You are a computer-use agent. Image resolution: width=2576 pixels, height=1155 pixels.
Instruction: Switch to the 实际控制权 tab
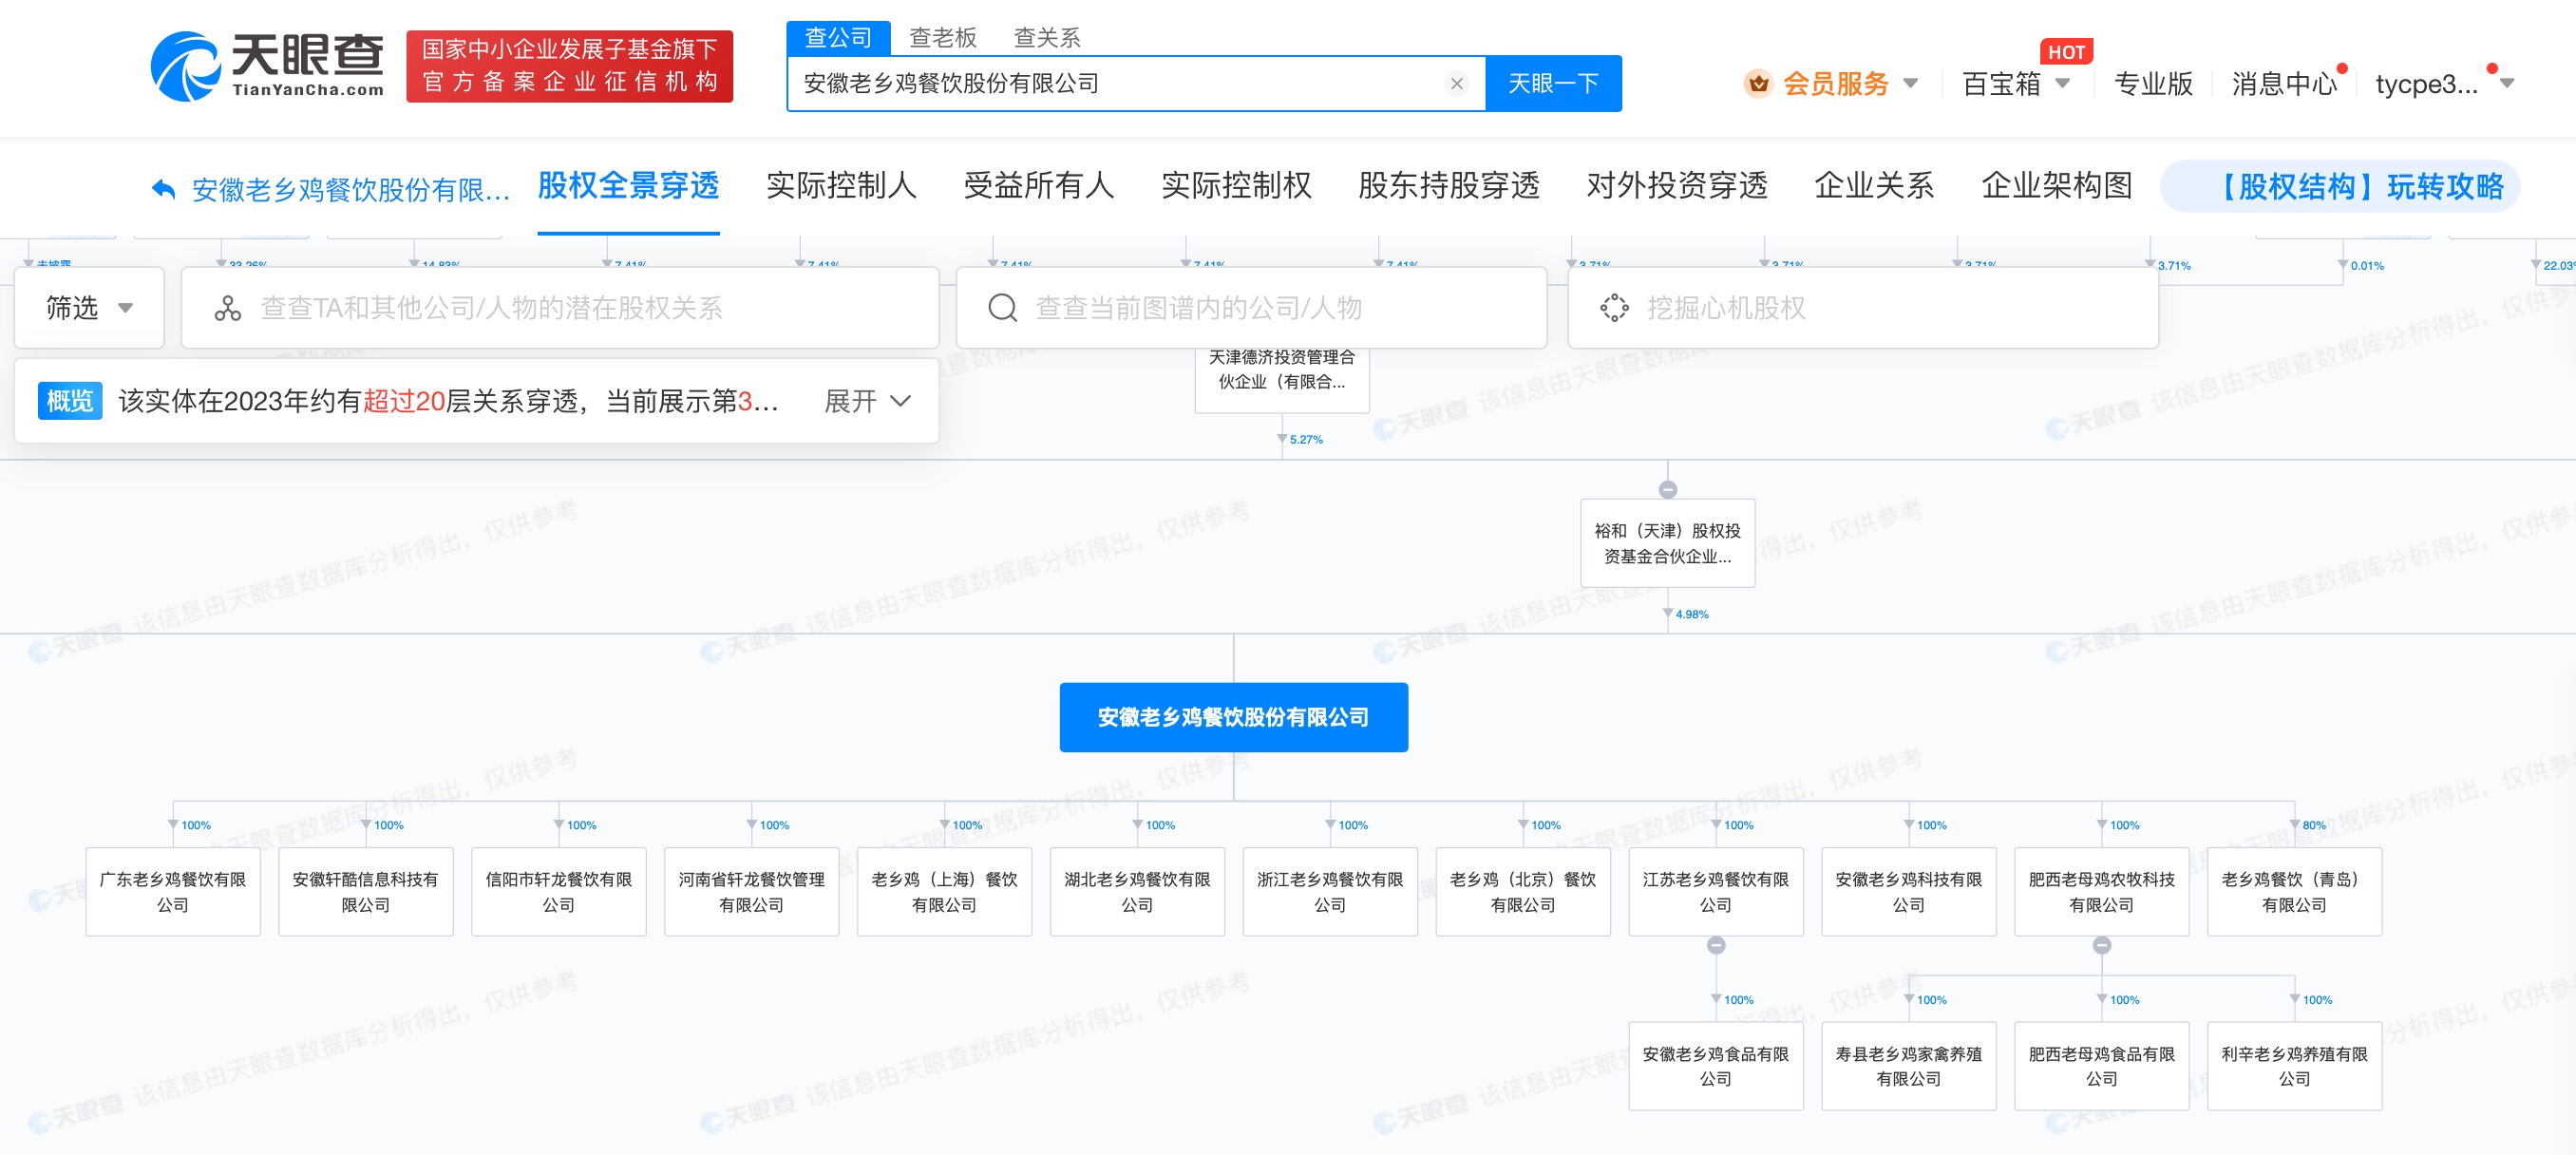[x=1236, y=186]
